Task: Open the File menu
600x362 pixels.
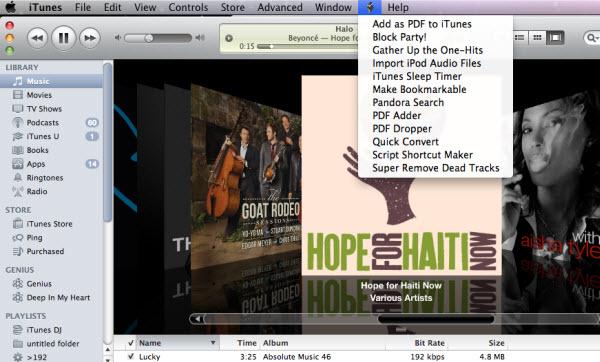Action: [x=83, y=7]
